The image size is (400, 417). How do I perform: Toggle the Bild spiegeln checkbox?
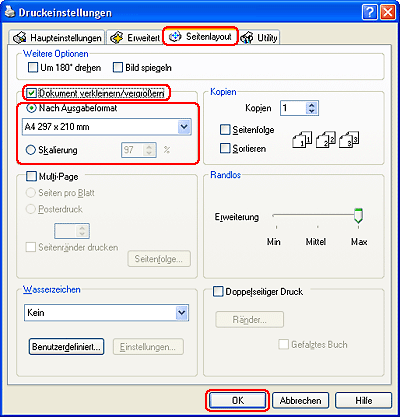[118, 68]
